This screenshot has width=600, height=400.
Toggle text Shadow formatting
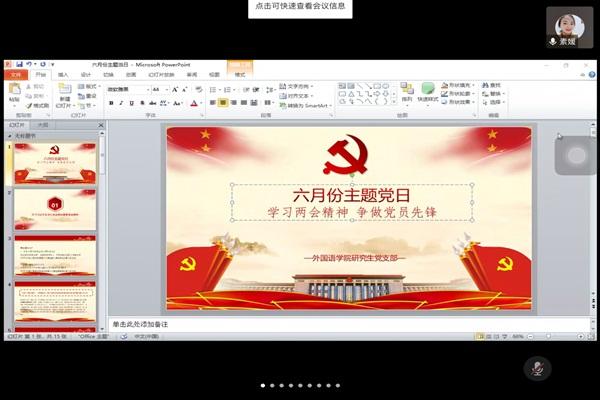(x=142, y=103)
